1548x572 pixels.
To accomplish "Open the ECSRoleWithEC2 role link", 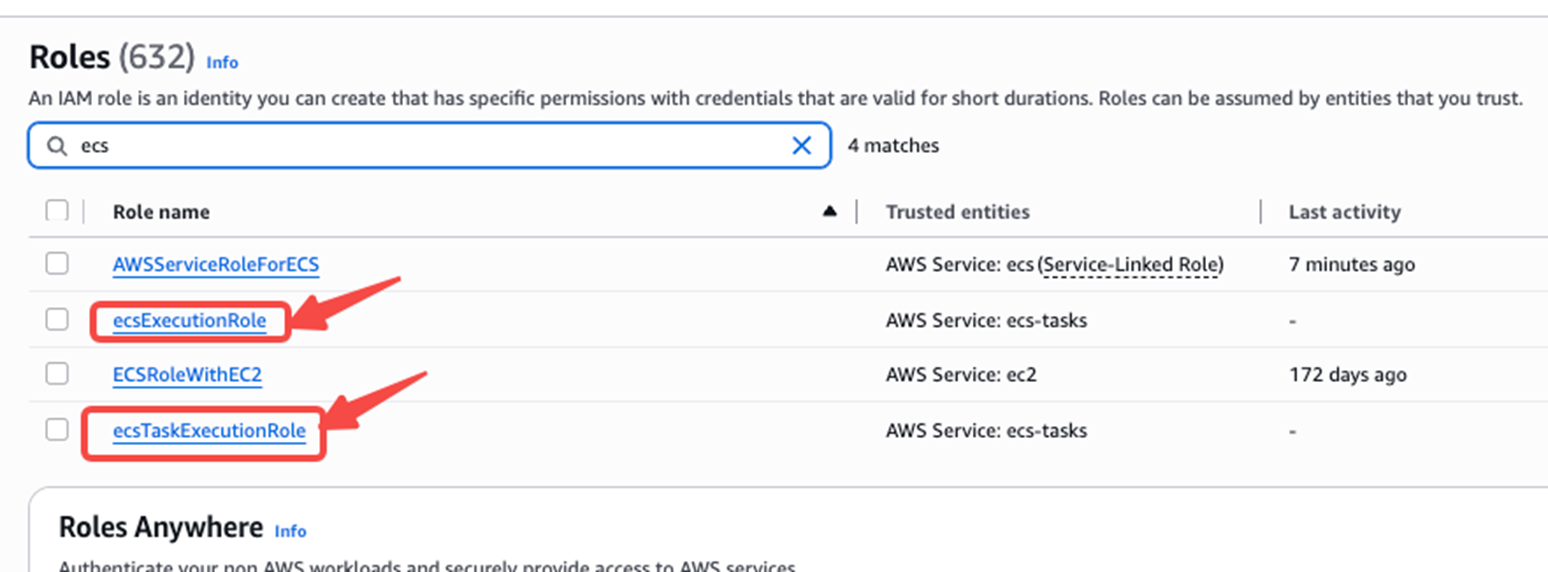I will point(187,375).
